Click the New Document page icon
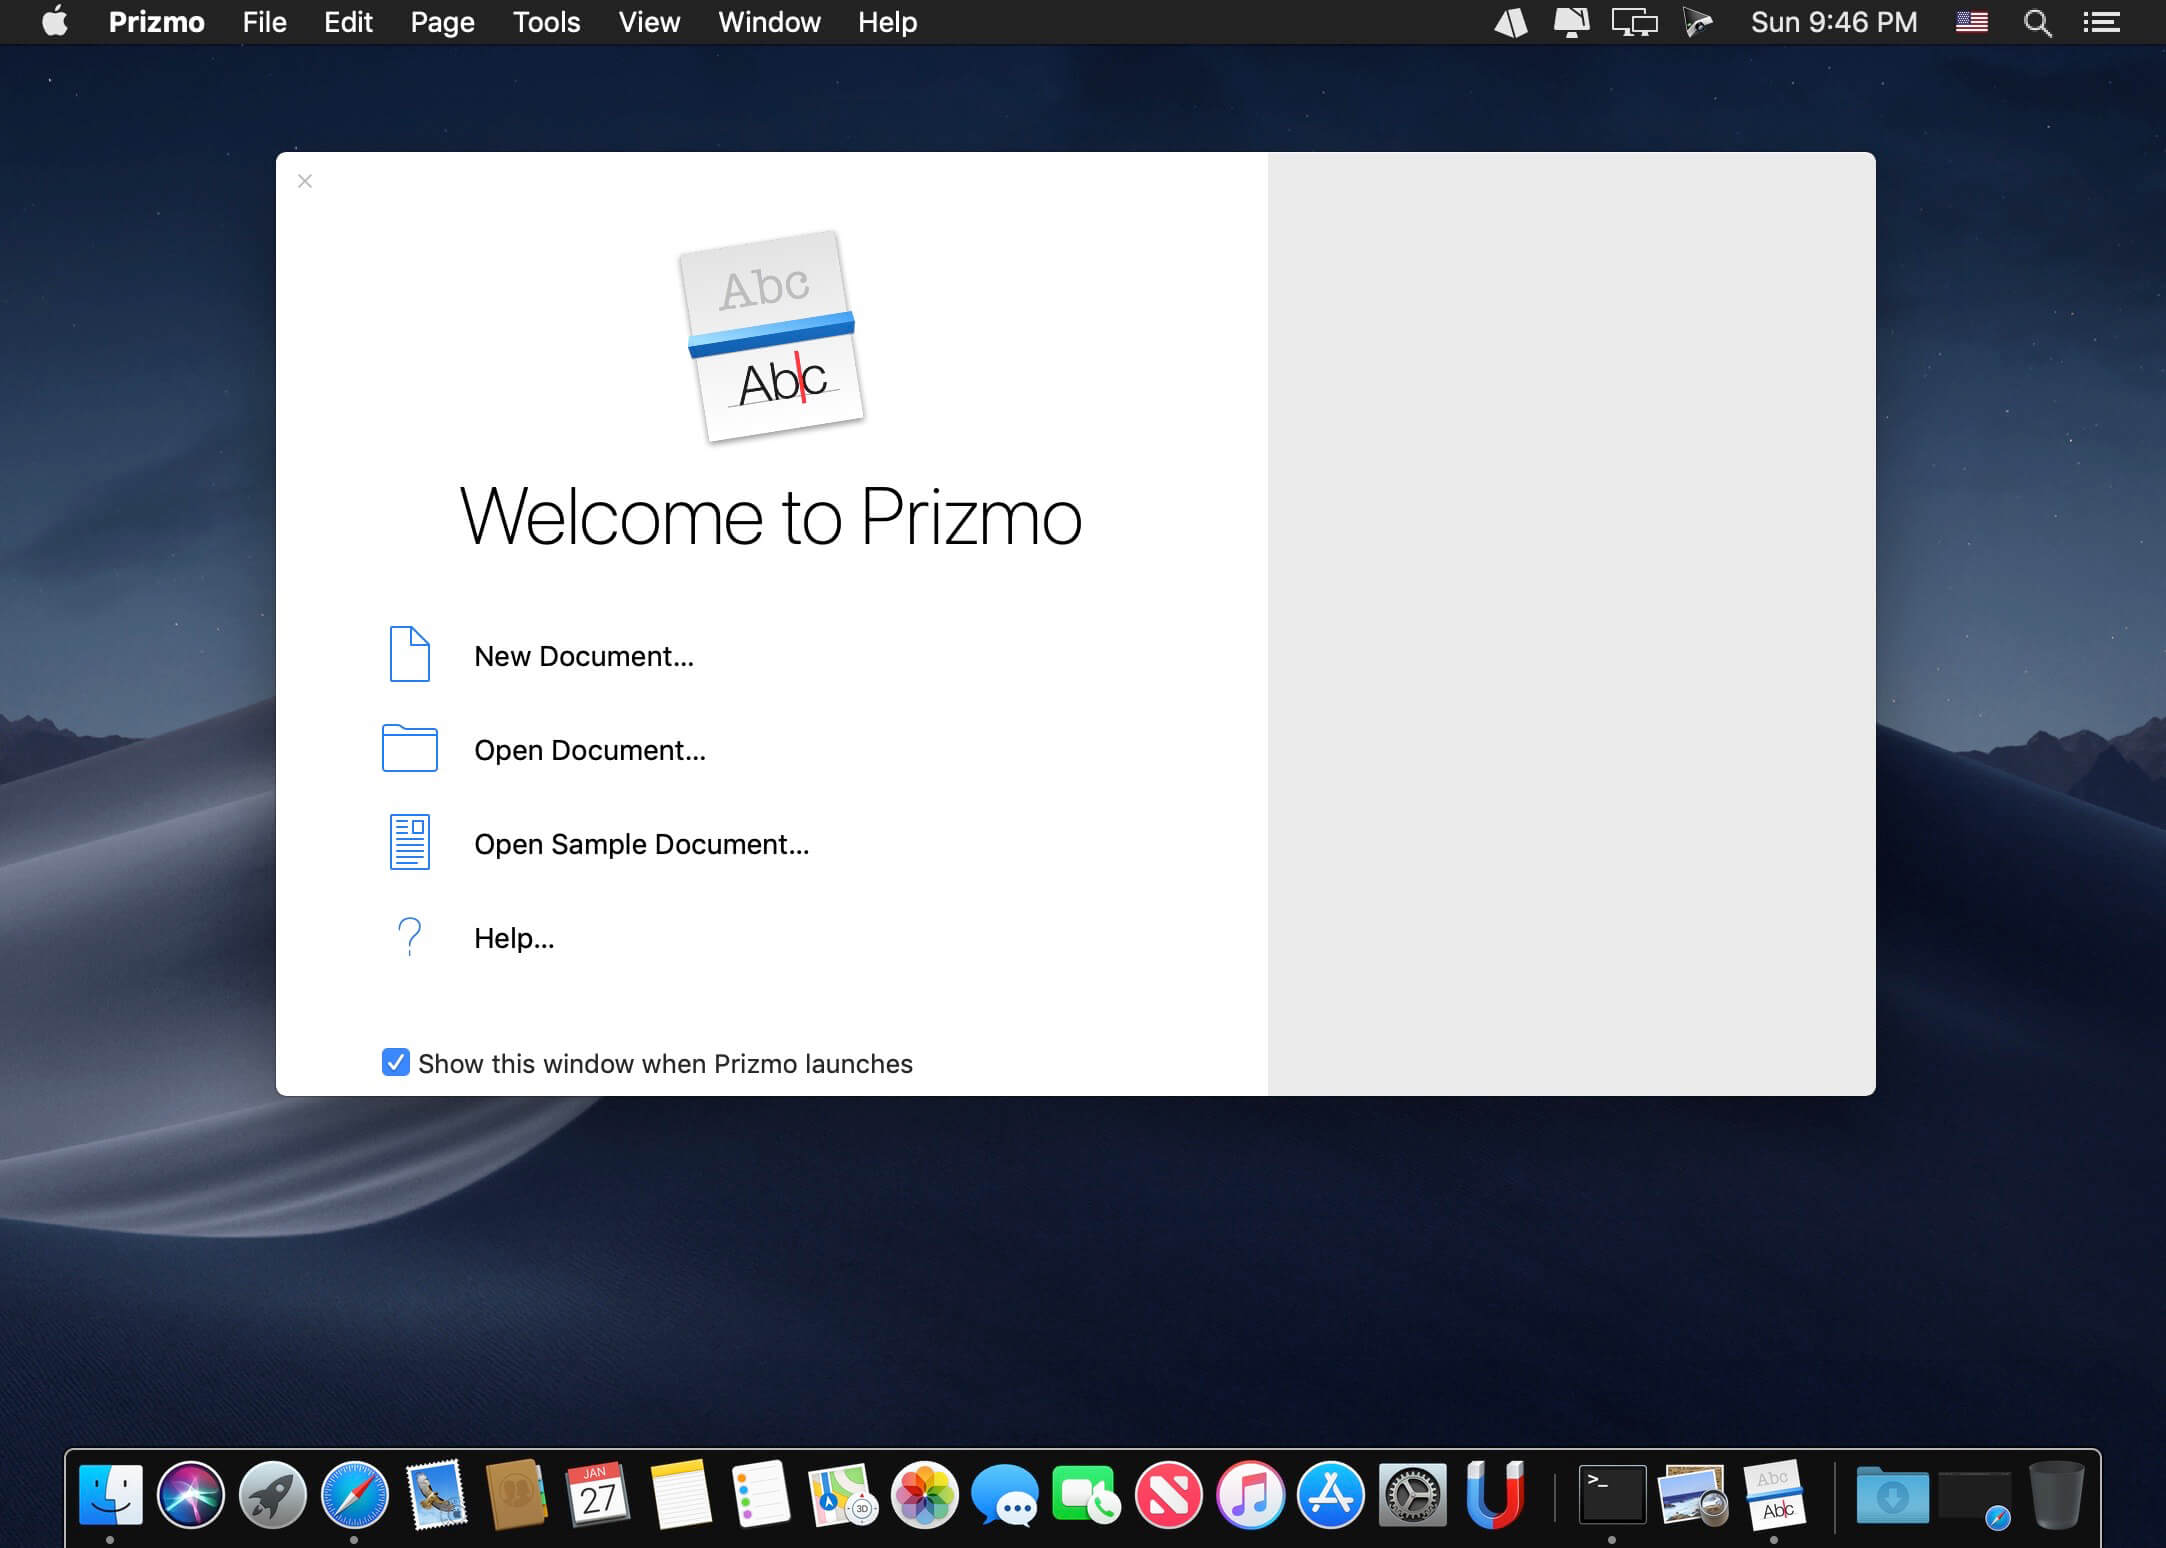 409,654
